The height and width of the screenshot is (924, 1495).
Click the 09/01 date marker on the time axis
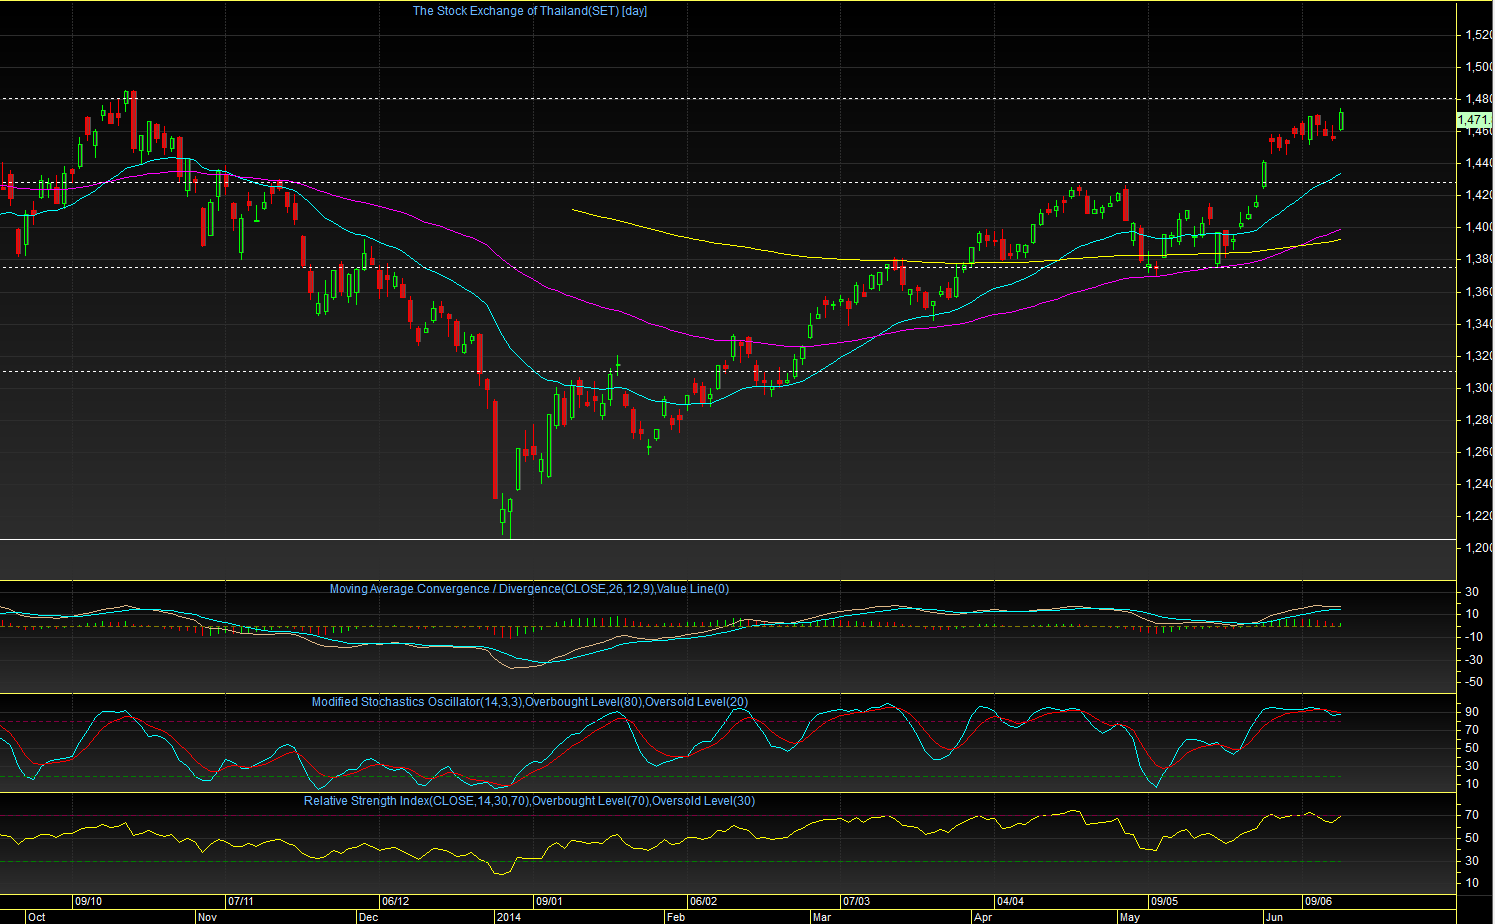[549, 901]
